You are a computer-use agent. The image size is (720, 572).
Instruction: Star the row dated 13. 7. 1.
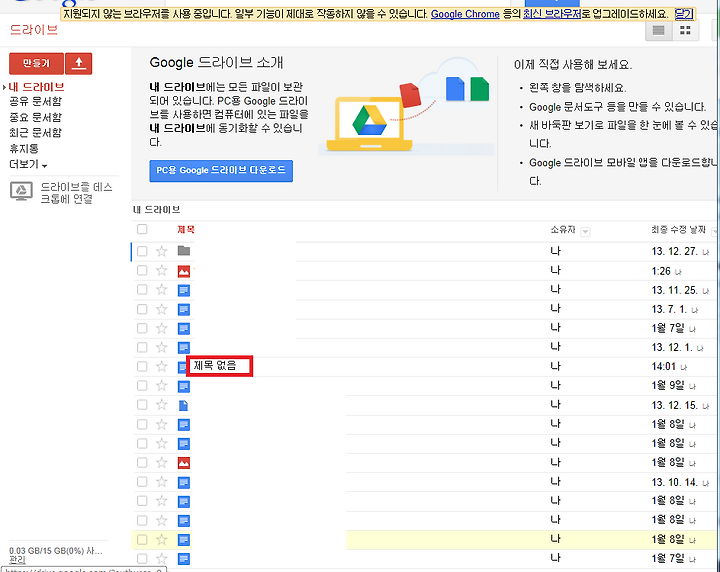tap(161, 309)
